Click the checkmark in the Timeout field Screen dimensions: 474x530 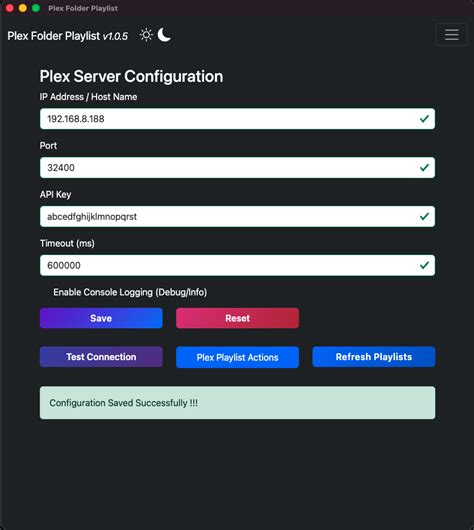click(424, 265)
